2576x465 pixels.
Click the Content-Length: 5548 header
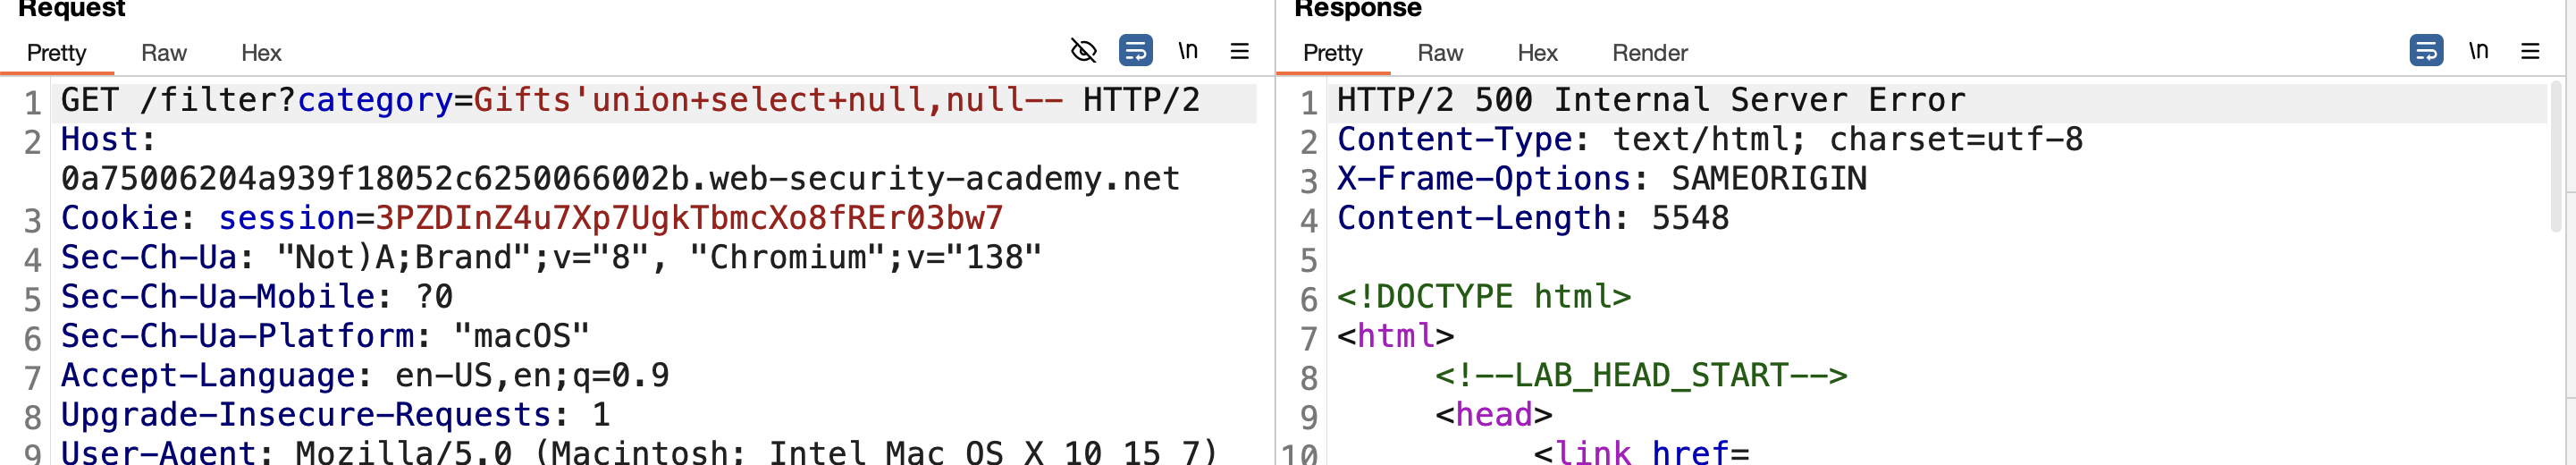click(1533, 218)
